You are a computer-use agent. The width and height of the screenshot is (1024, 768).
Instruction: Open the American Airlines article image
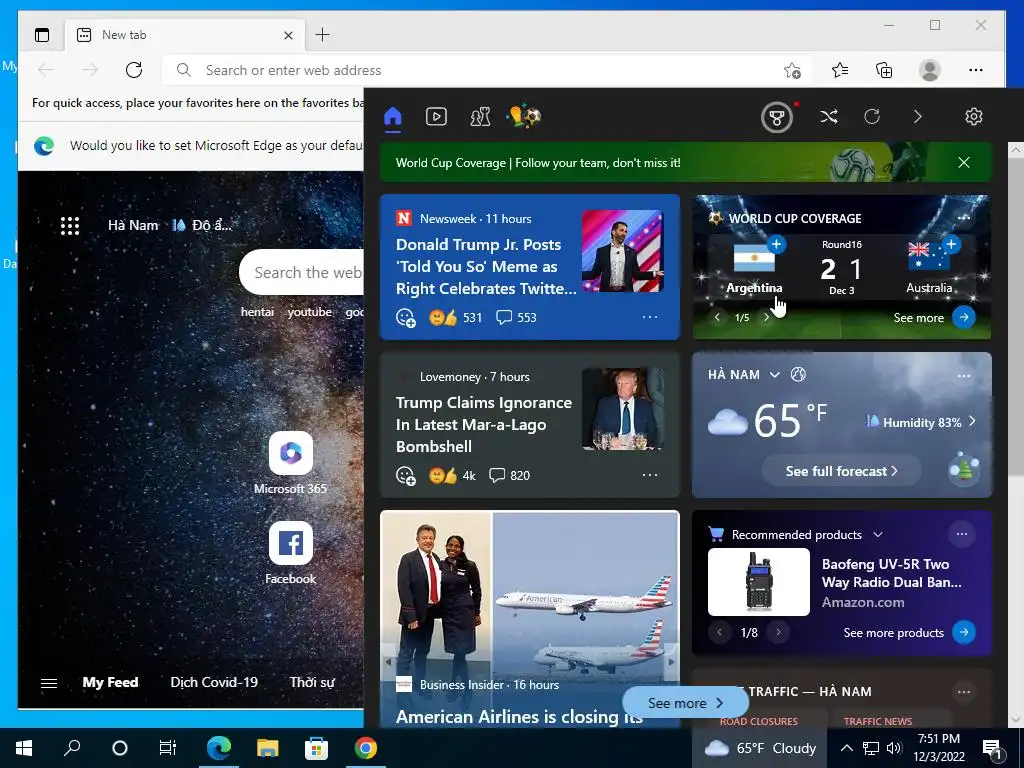pyautogui.click(x=530, y=593)
